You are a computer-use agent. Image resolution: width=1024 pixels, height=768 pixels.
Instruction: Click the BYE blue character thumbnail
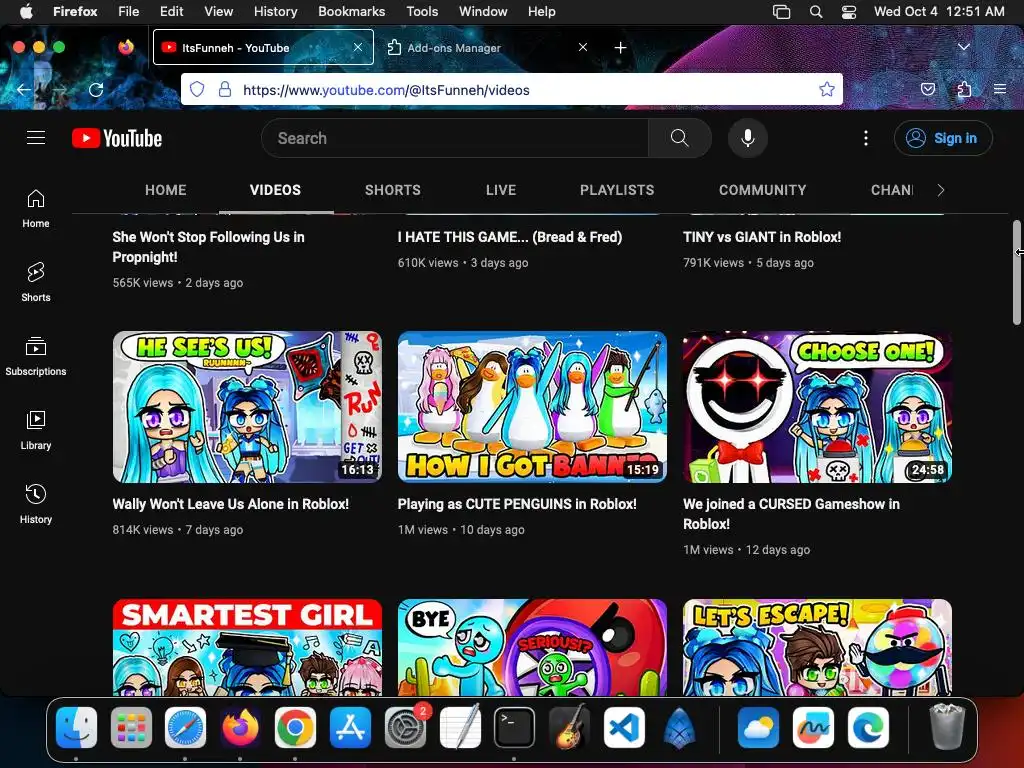click(532, 647)
